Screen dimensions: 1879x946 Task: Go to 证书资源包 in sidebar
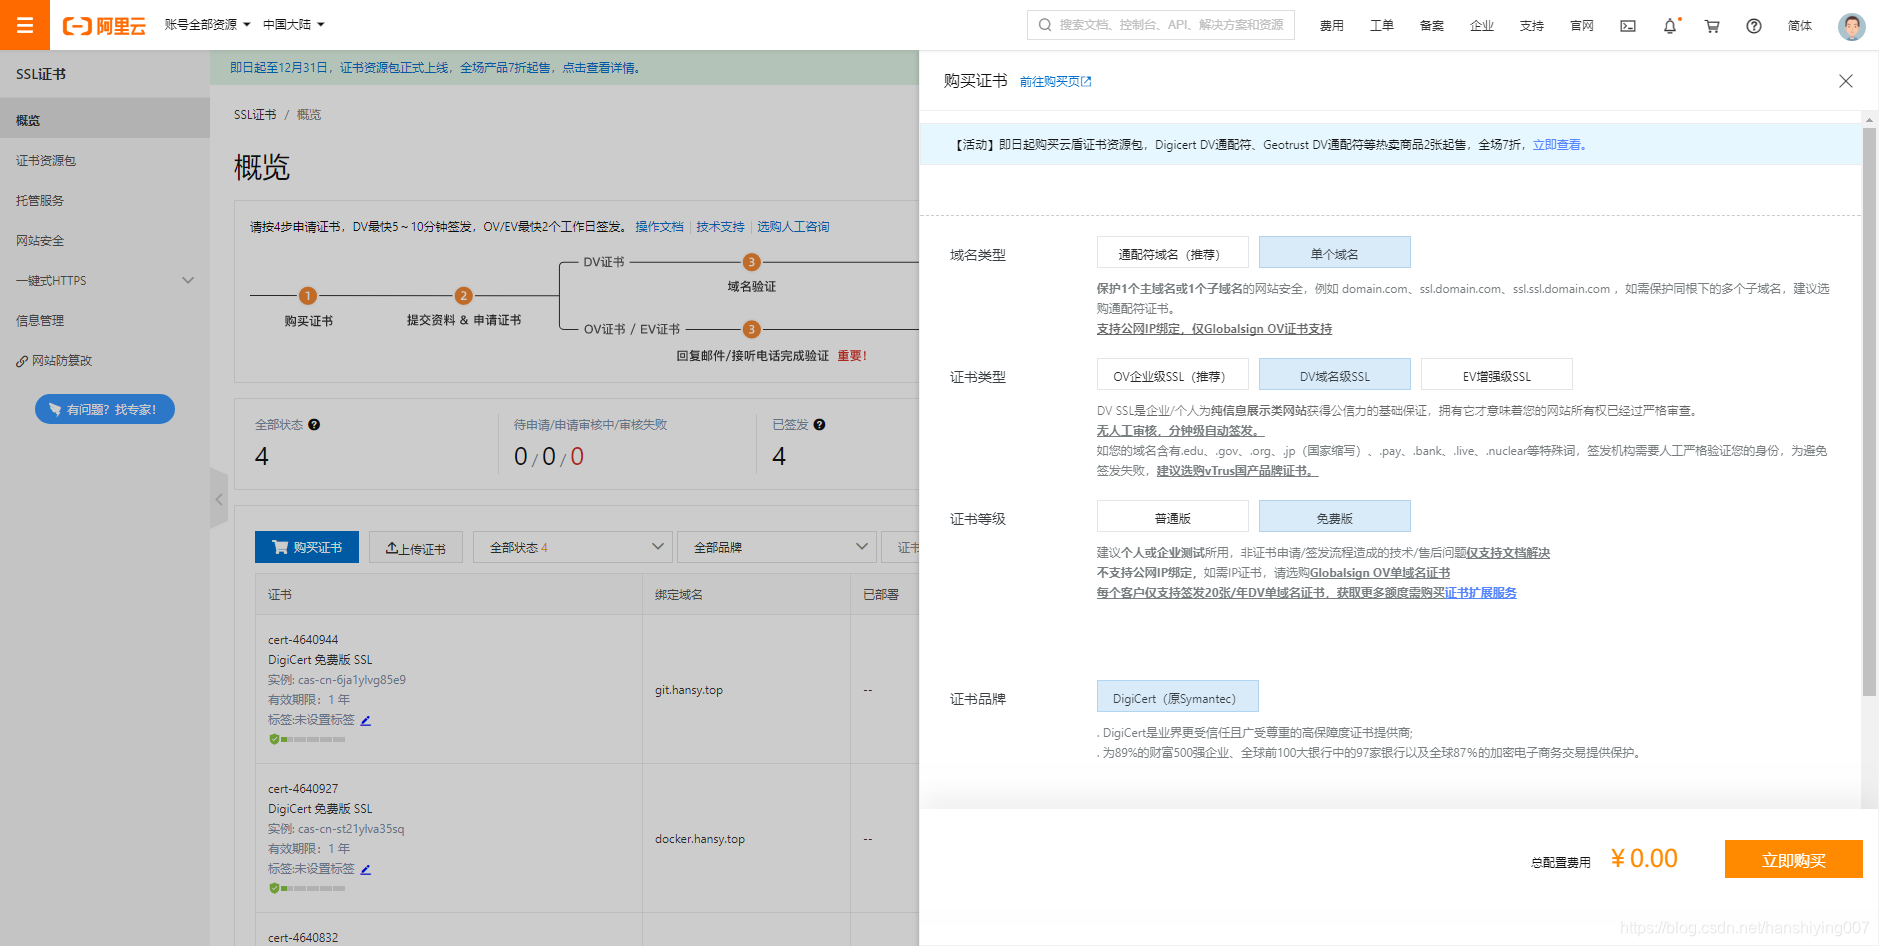pos(105,161)
